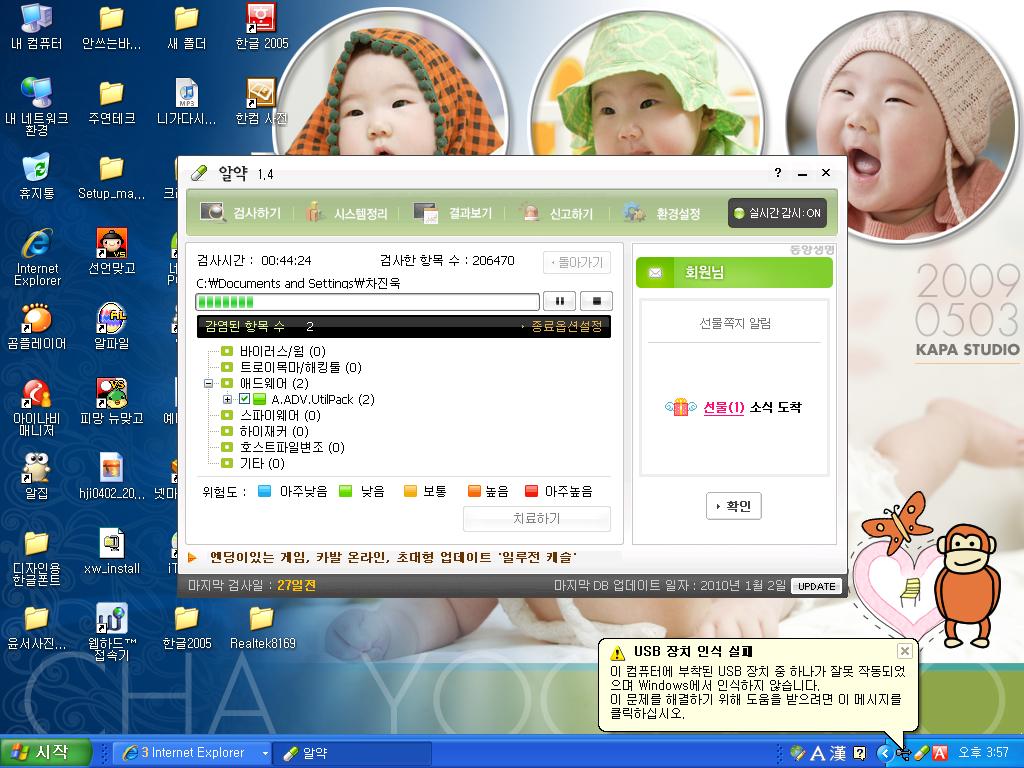Click the 회원님 green header

(x=734, y=272)
